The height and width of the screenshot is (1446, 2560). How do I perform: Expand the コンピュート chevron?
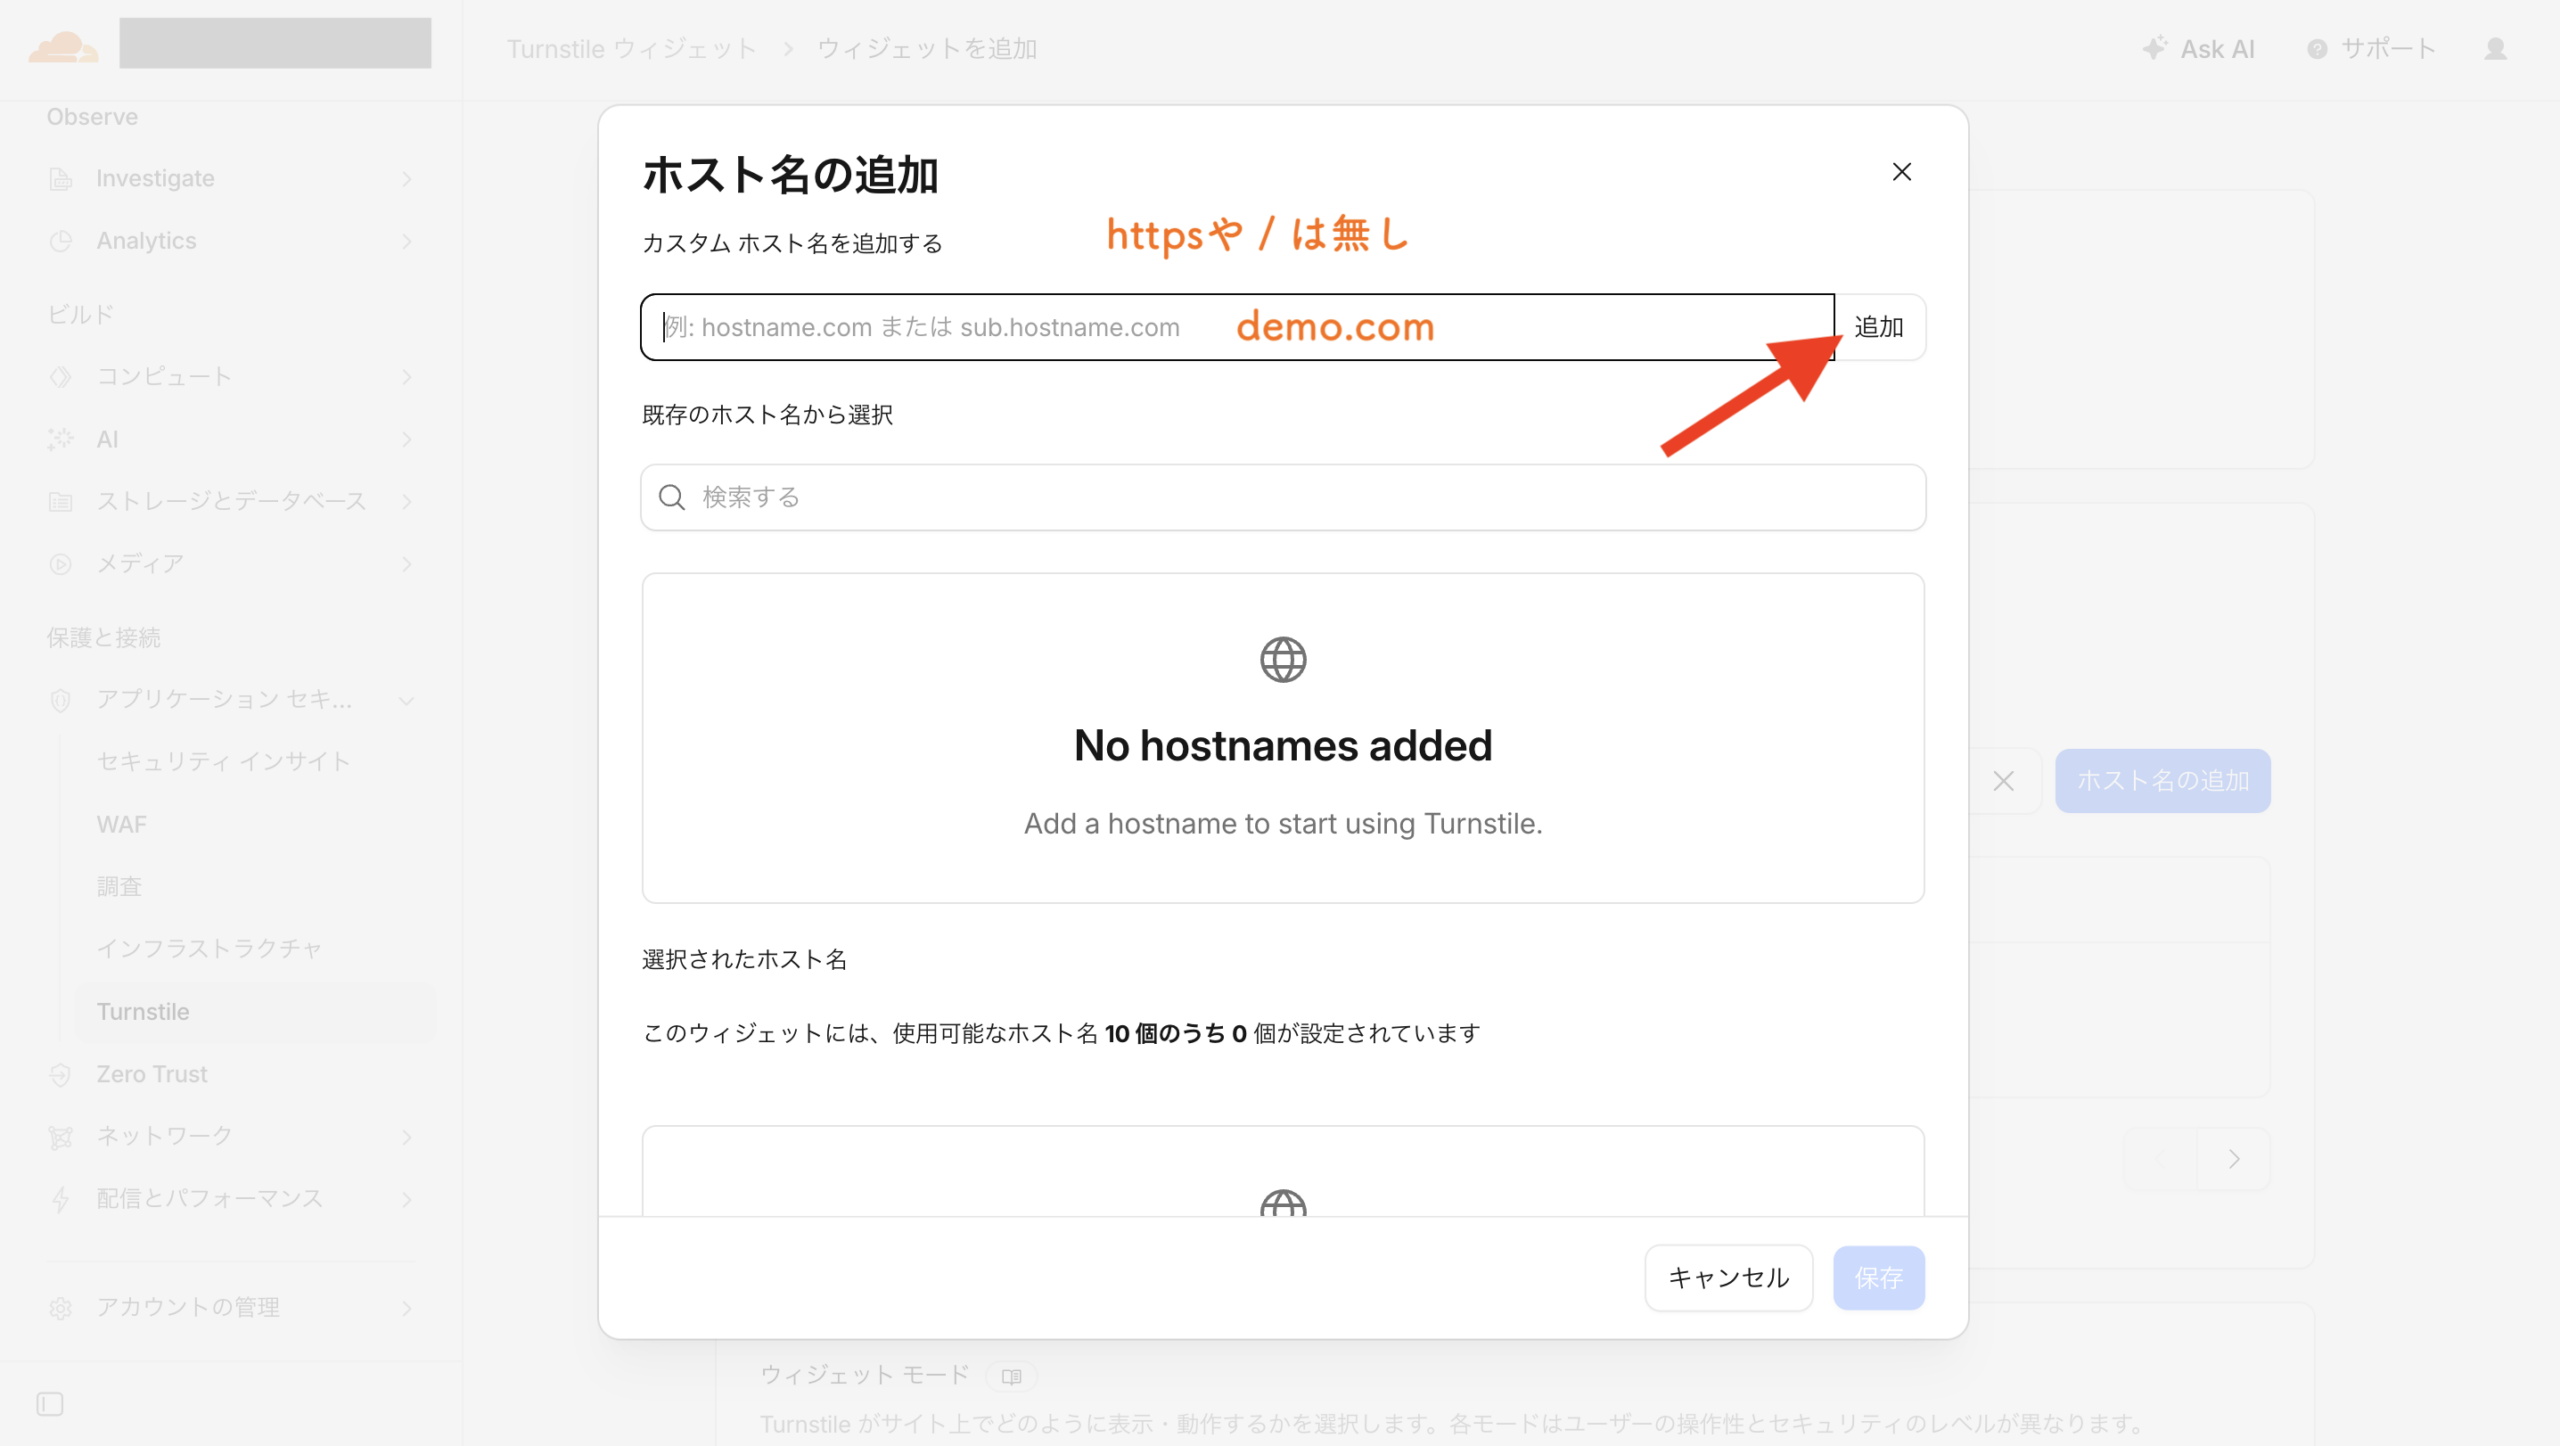click(x=407, y=377)
